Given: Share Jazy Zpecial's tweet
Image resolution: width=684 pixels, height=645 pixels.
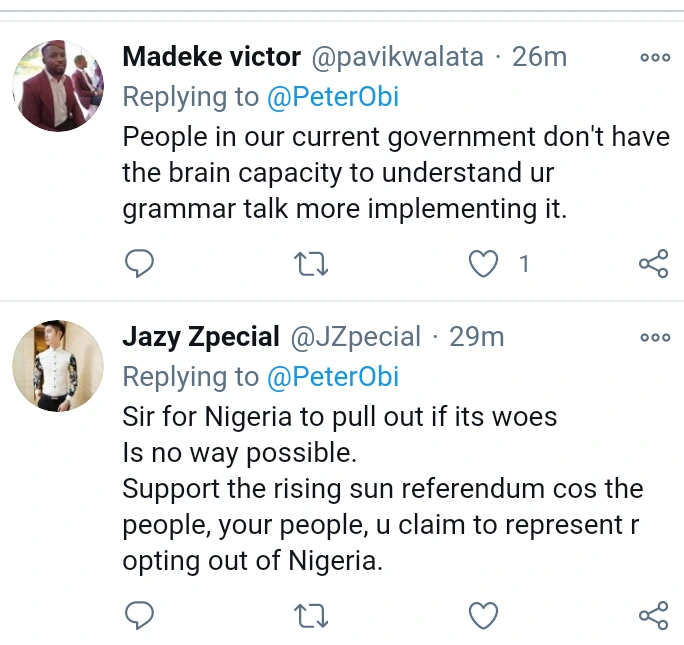Looking at the screenshot, I should (x=652, y=616).
